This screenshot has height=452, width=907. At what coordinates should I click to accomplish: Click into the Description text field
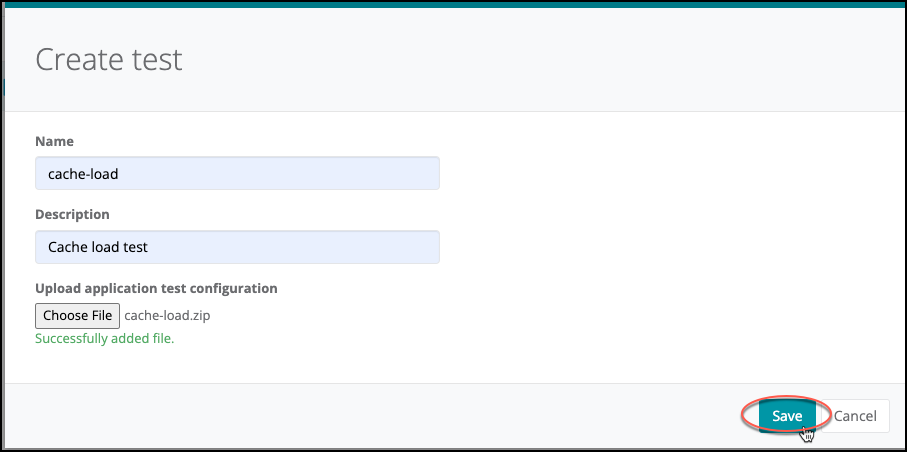[x=237, y=246]
